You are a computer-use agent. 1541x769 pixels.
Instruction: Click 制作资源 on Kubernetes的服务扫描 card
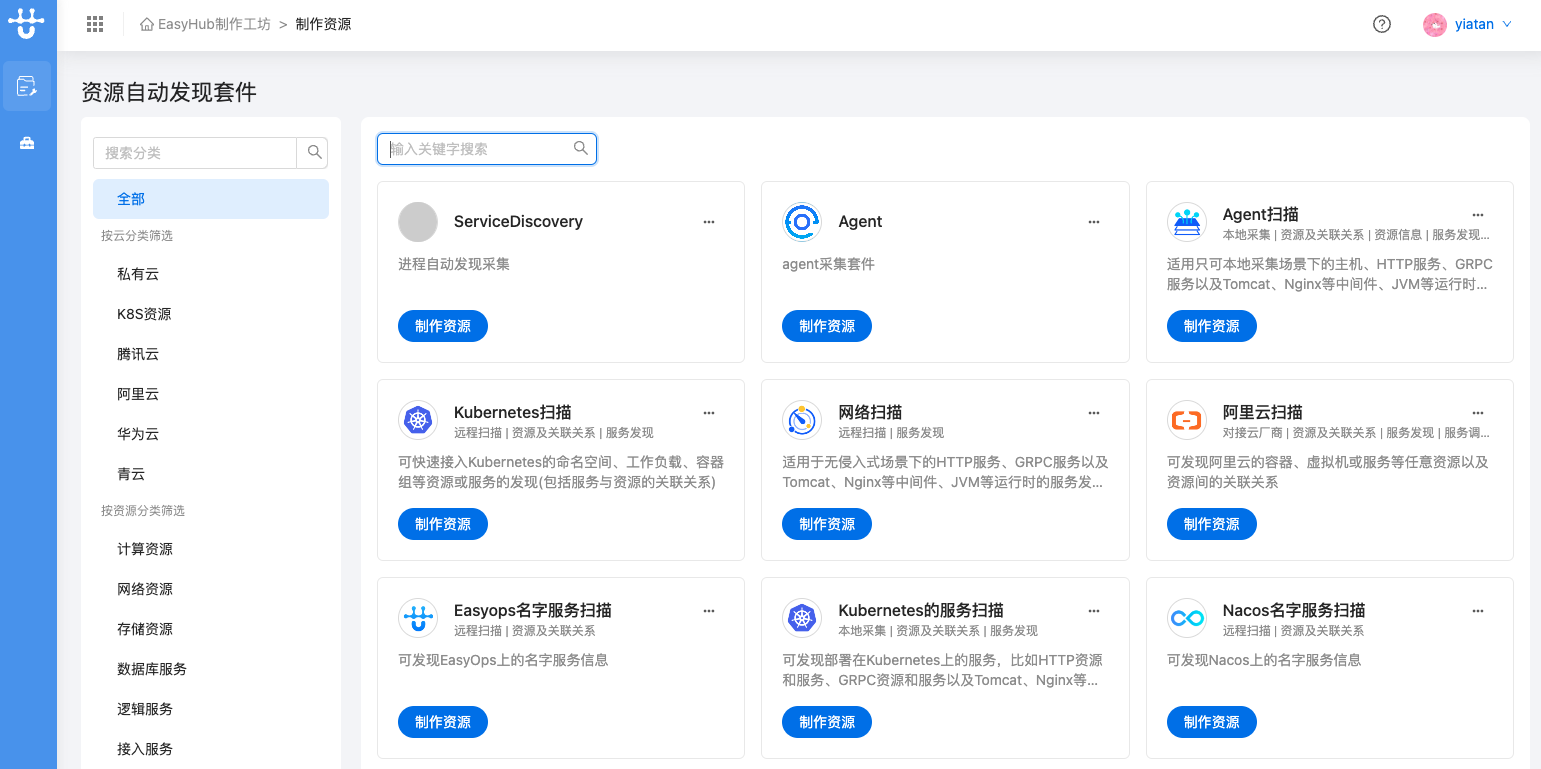click(827, 722)
